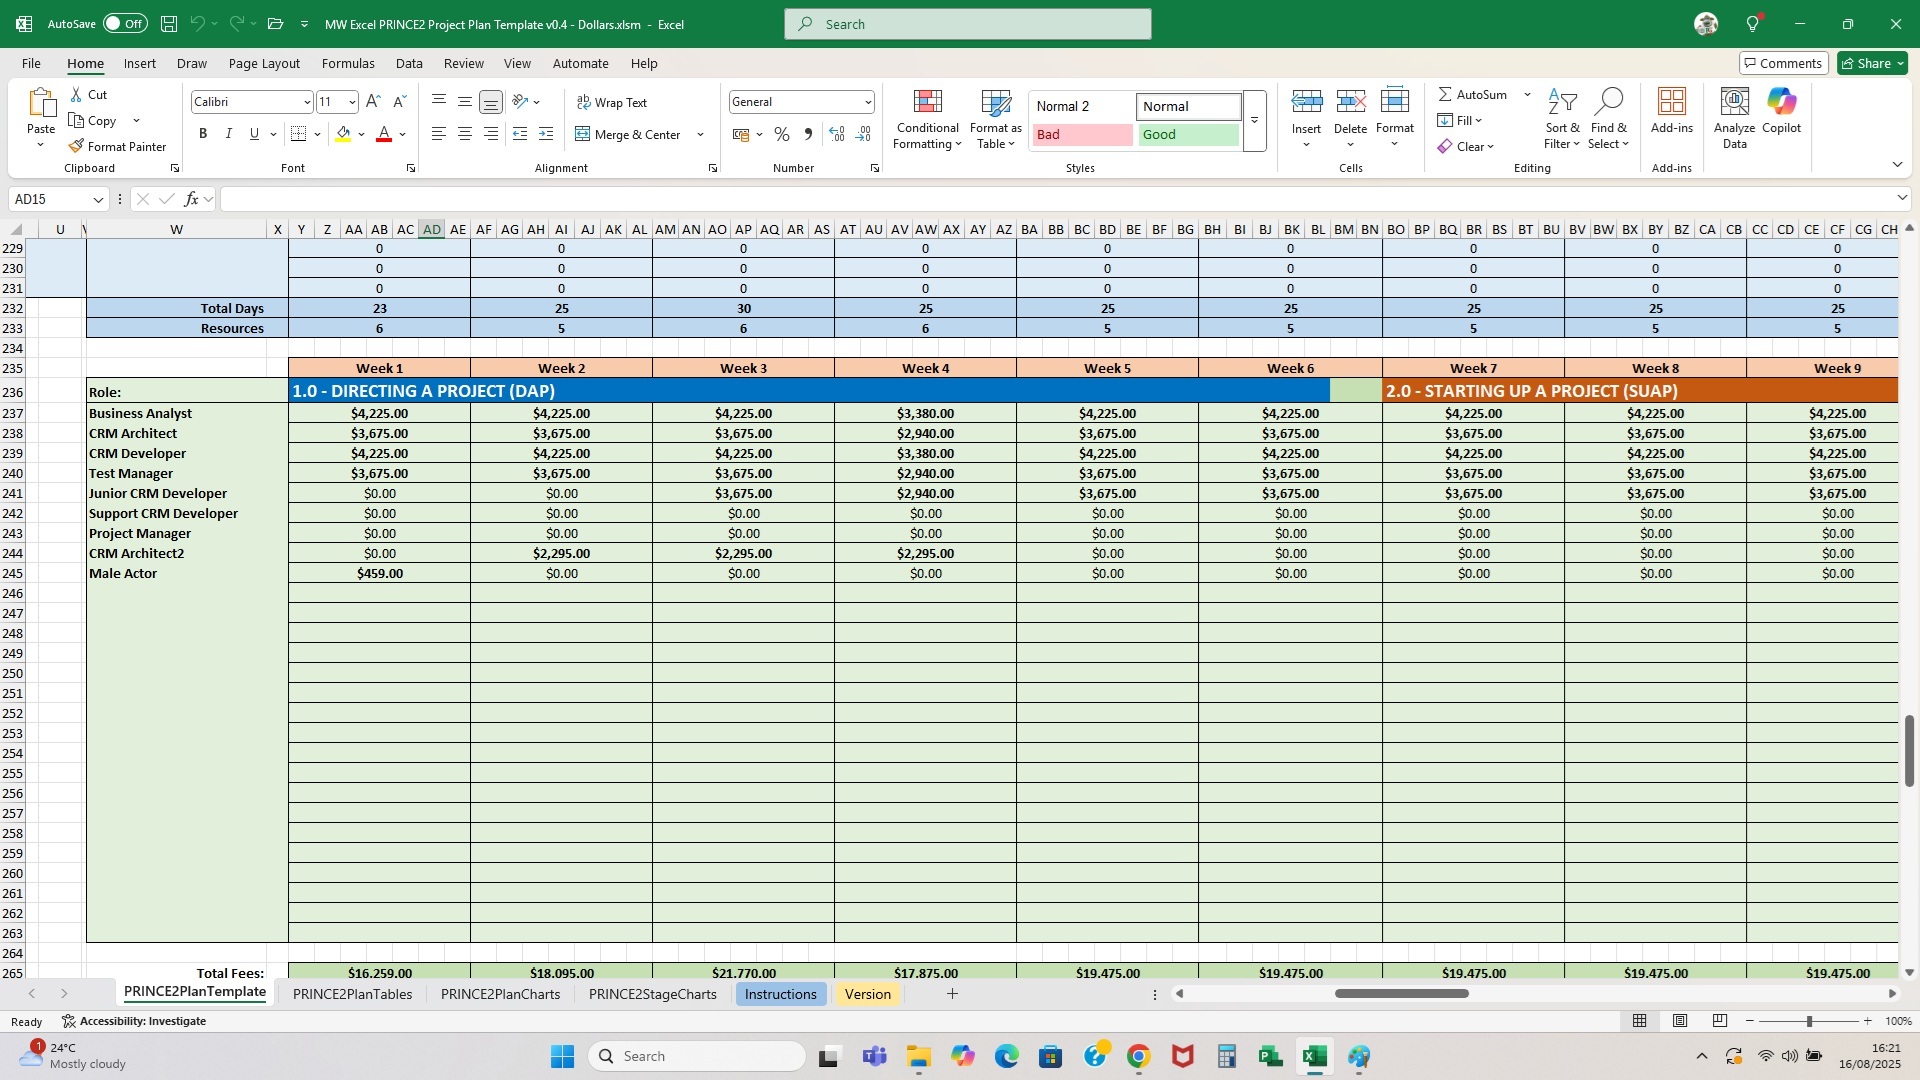
Task: Click the Percent Style icon
Action: [x=782, y=134]
